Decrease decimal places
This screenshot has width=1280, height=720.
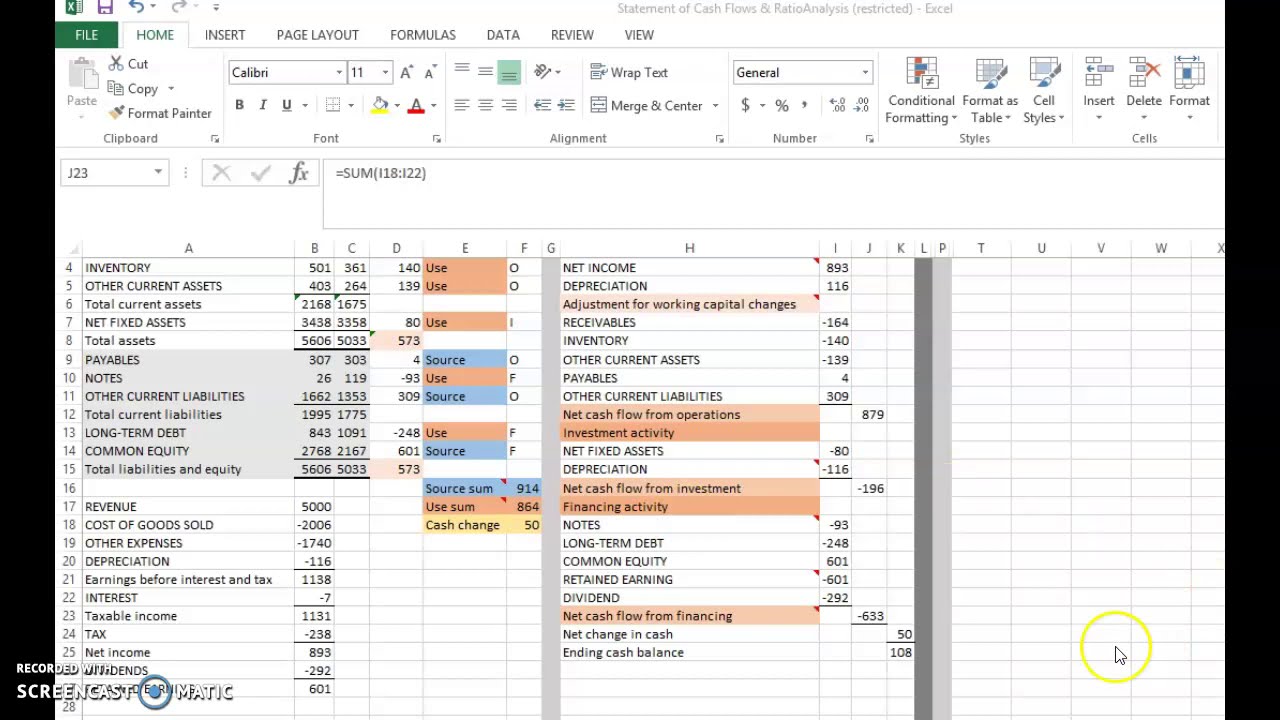(x=862, y=105)
